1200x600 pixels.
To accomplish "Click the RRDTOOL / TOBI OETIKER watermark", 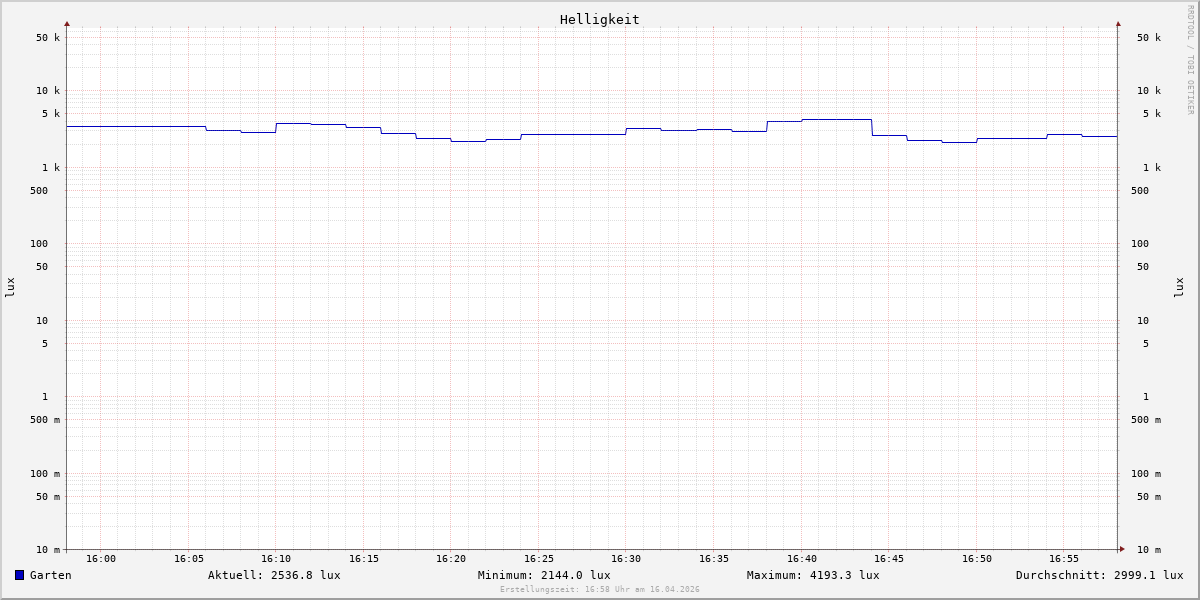I will [x=1190, y=60].
